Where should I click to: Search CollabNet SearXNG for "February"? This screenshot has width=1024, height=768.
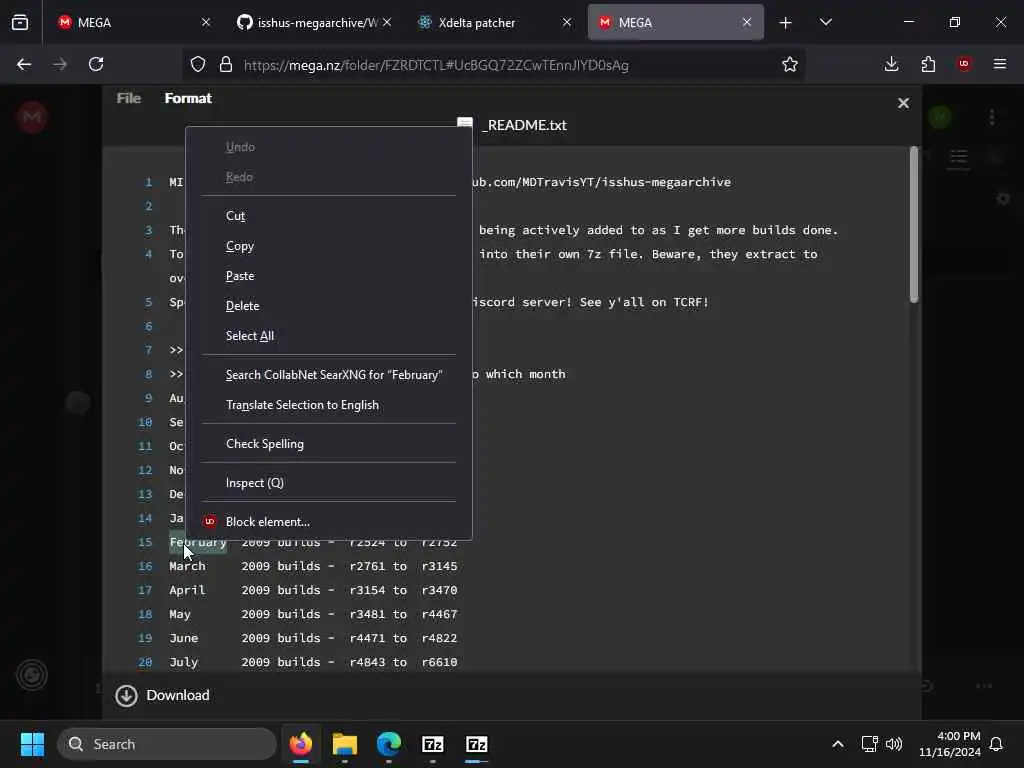(328, 375)
